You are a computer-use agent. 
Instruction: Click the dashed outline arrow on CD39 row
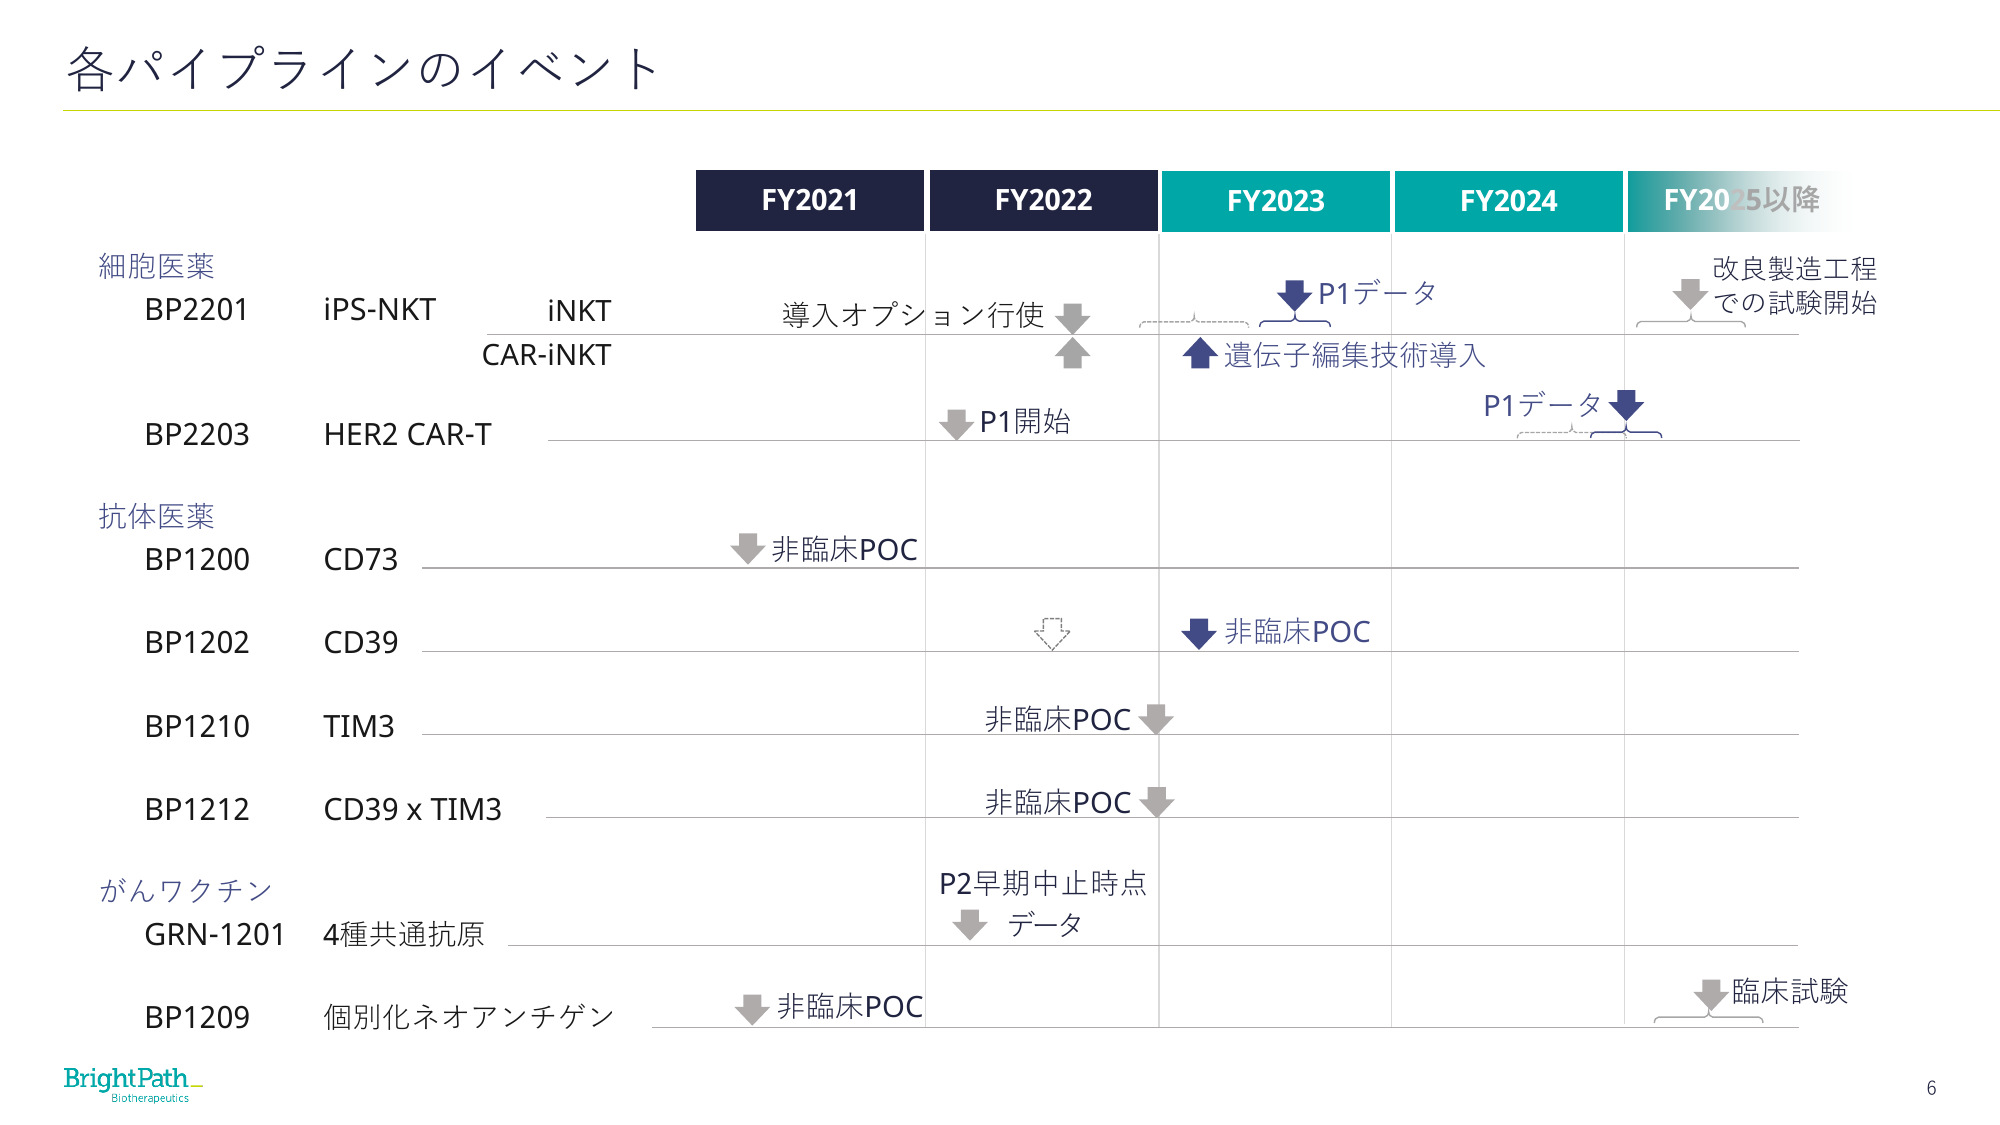click(x=1052, y=633)
